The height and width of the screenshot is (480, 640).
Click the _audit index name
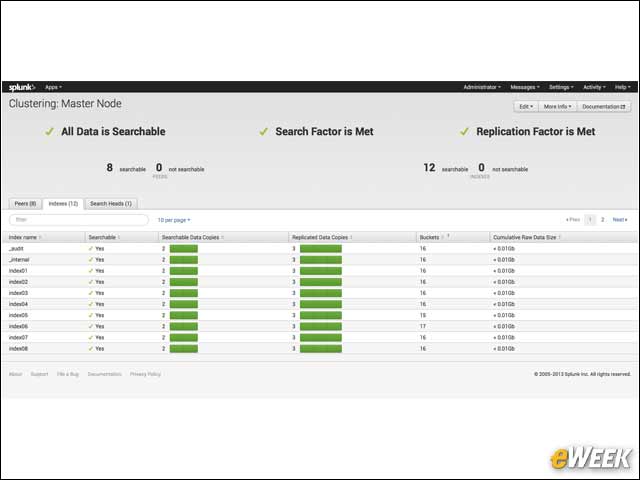point(16,249)
